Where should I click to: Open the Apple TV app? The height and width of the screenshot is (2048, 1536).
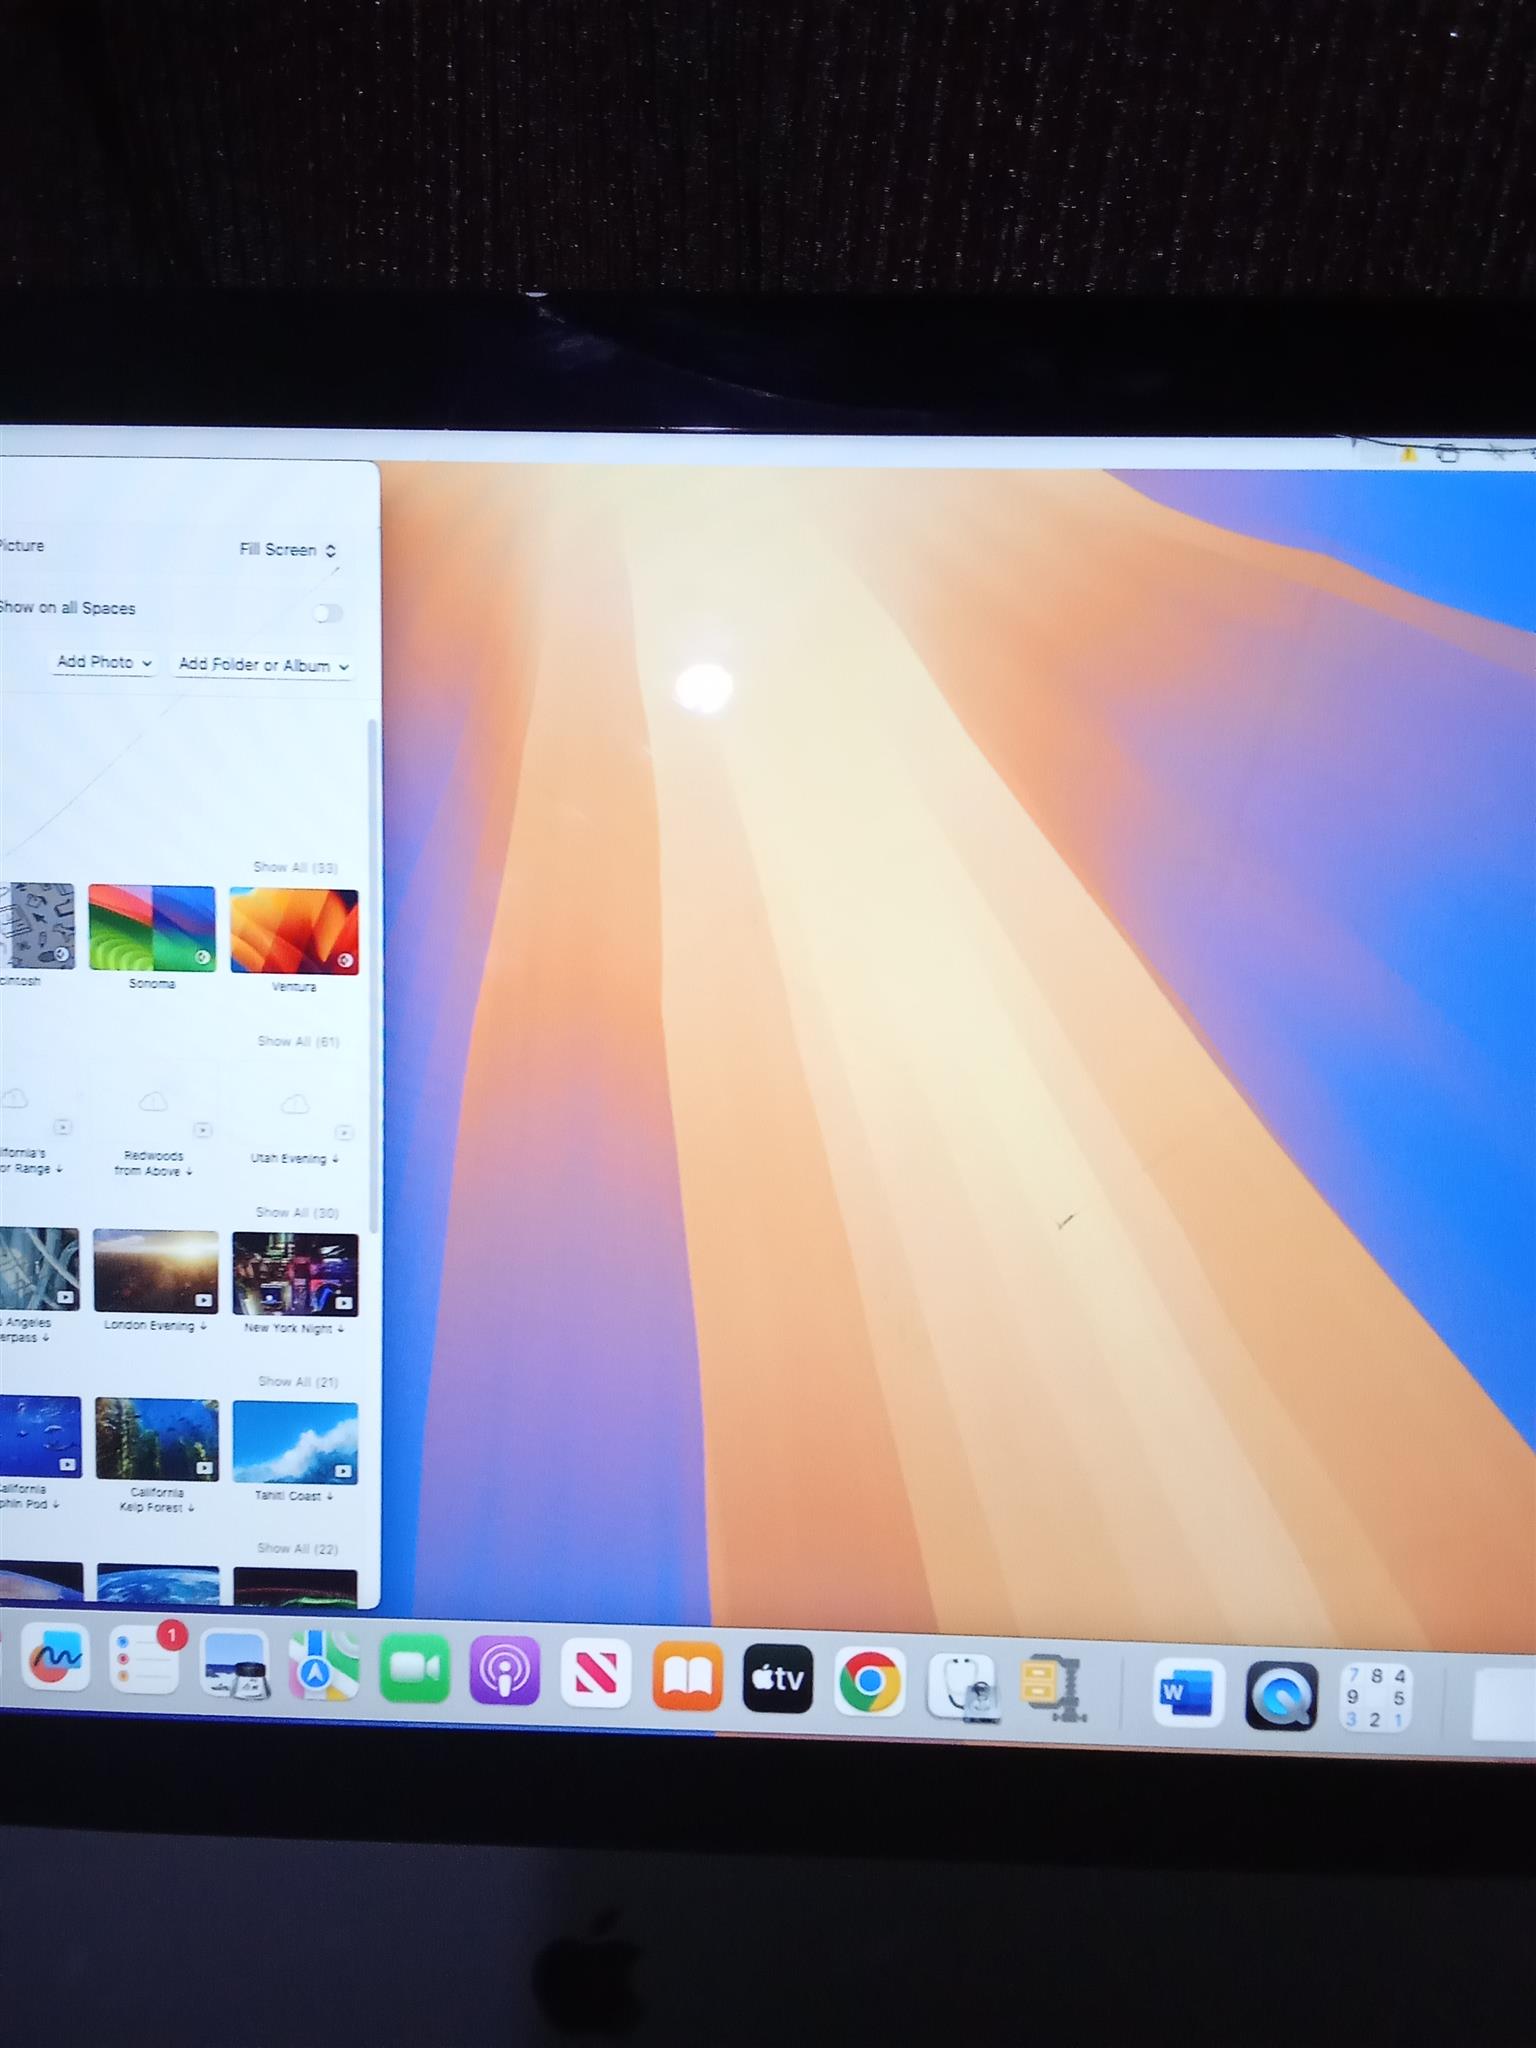(x=778, y=1679)
